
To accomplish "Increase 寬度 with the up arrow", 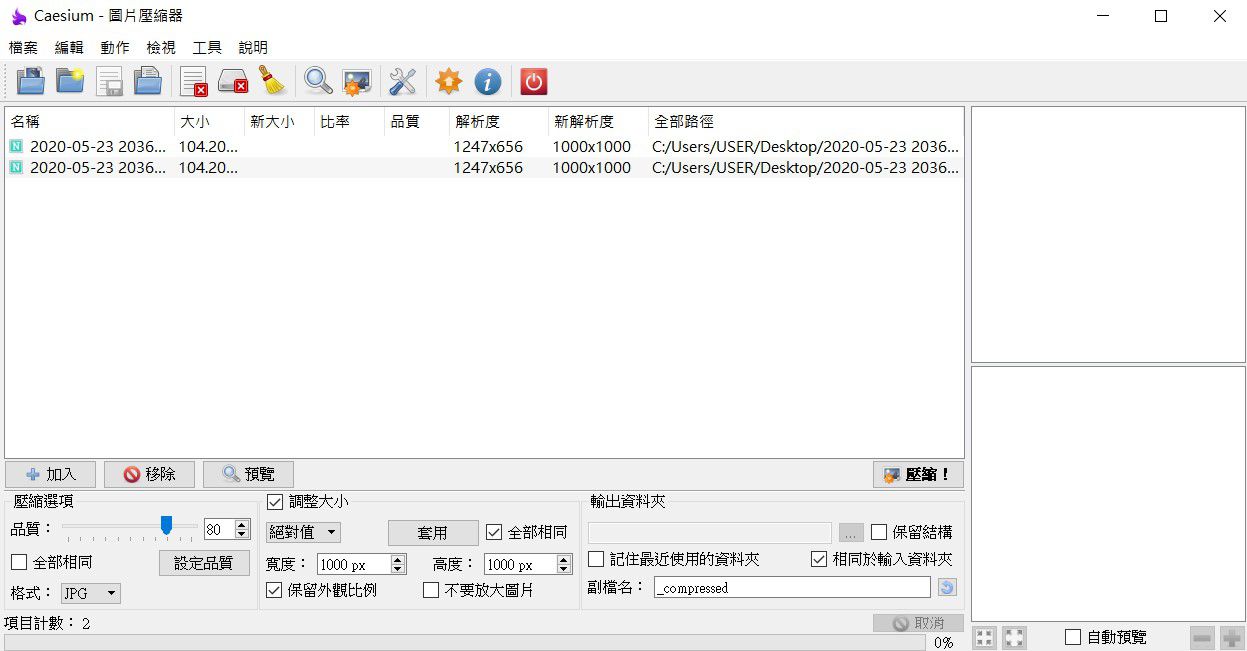I will click(x=399, y=559).
